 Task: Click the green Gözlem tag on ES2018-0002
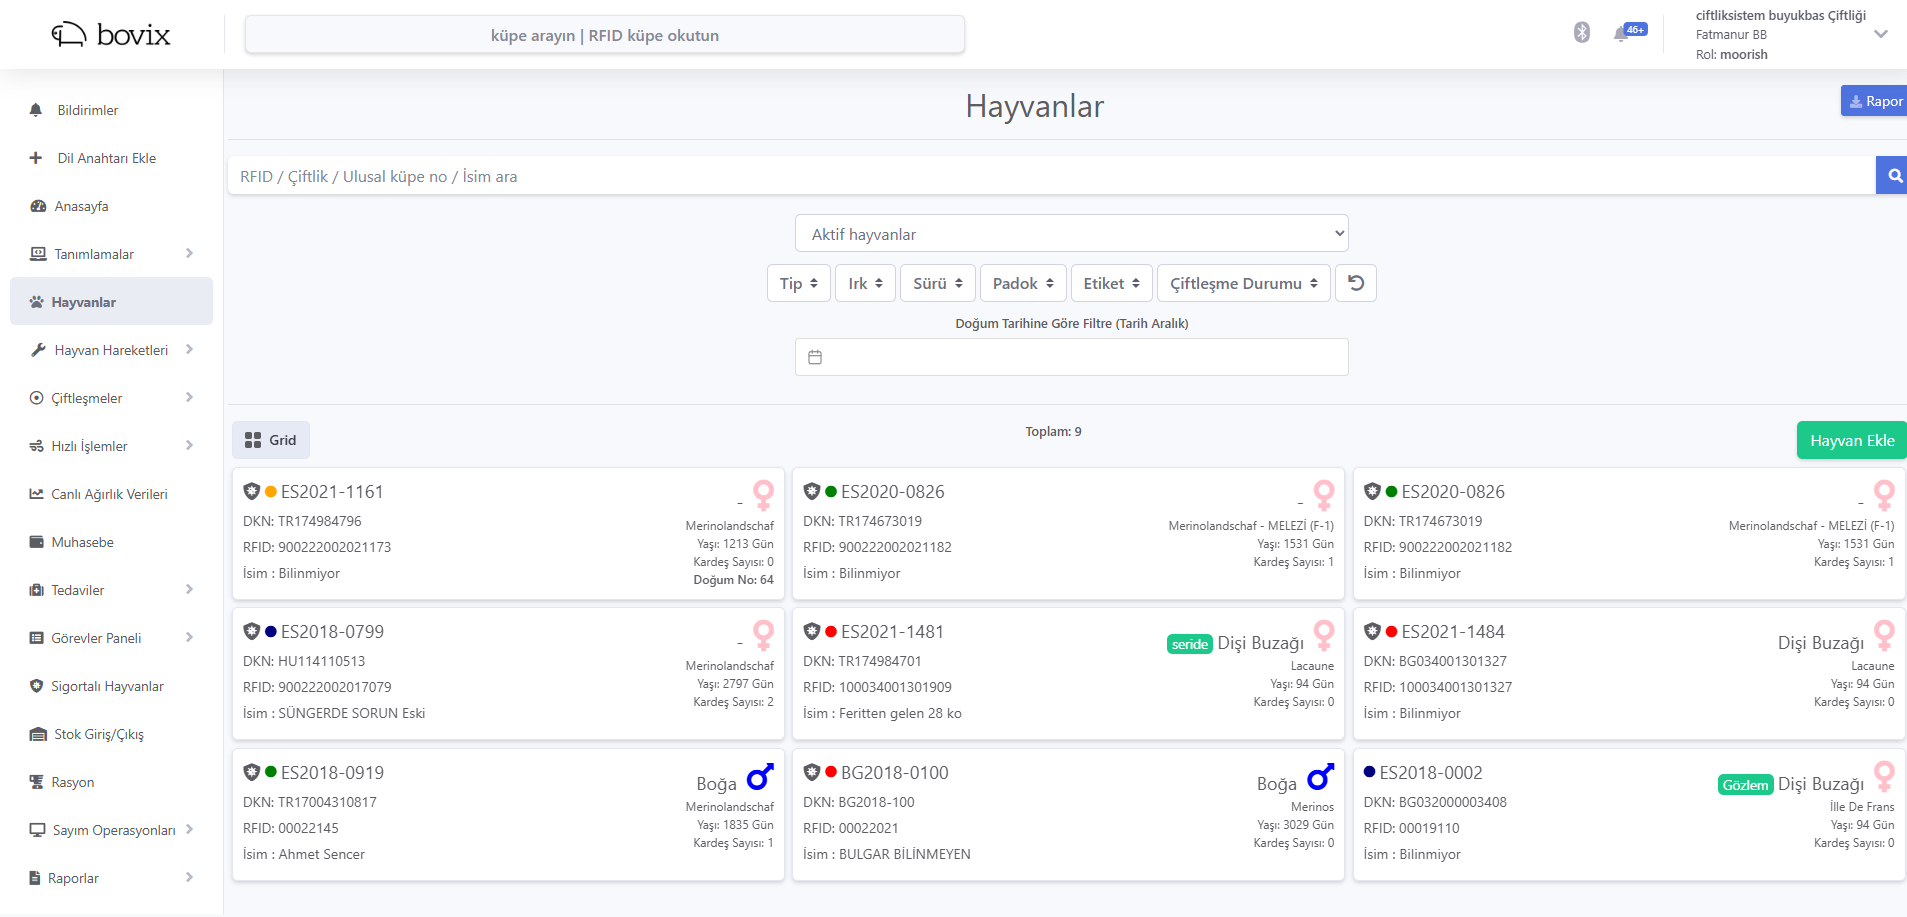tap(1745, 785)
